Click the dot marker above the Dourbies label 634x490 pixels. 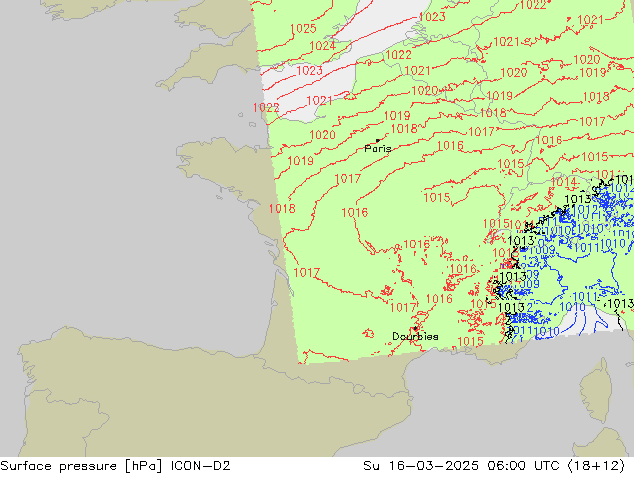click(415, 328)
